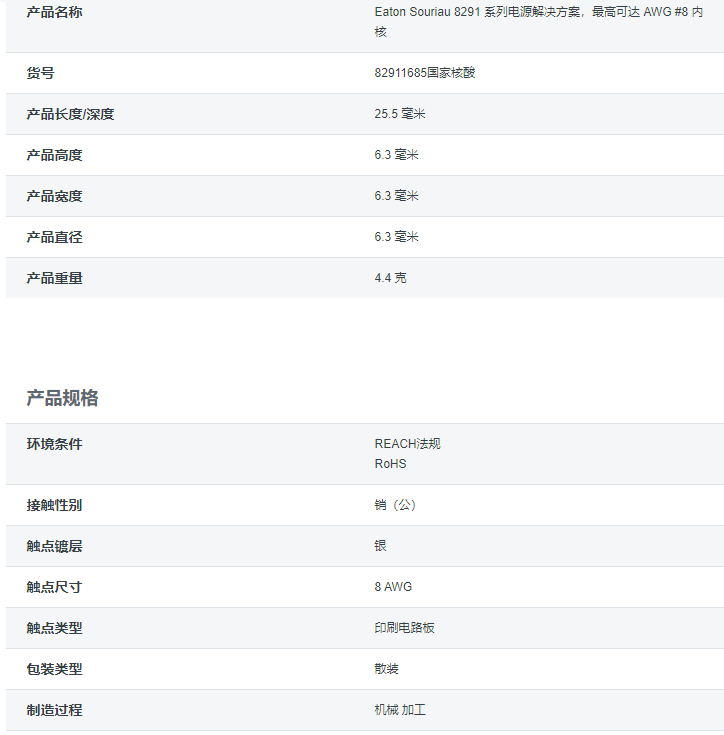Click the 机械 加工 value

[400, 710]
